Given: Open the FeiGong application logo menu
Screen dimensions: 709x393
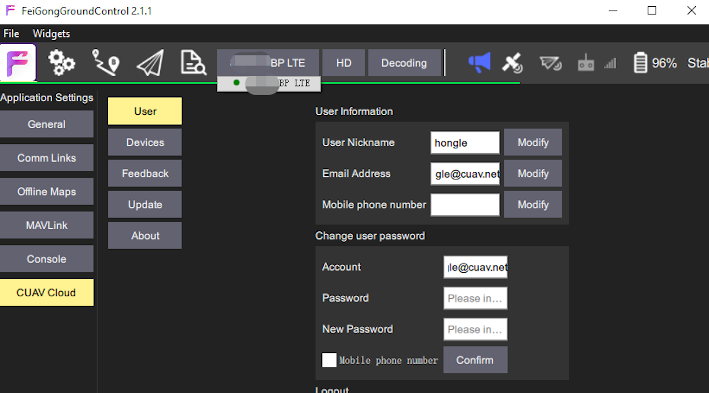Looking at the screenshot, I should (18, 62).
